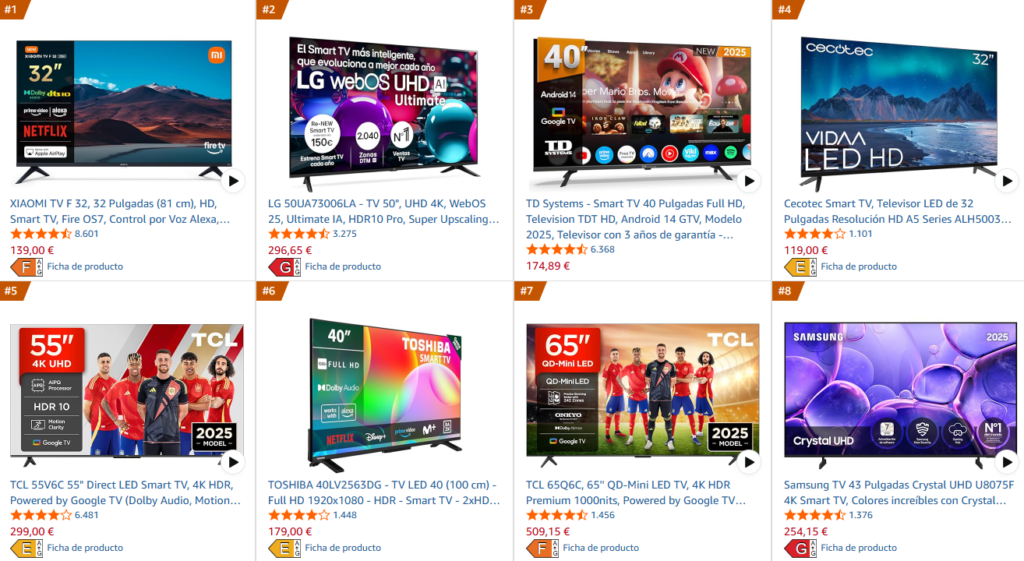Play the TCL 65Q6C product video
1024x561 pixels.
pyautogui.click(x=749, y=462)
